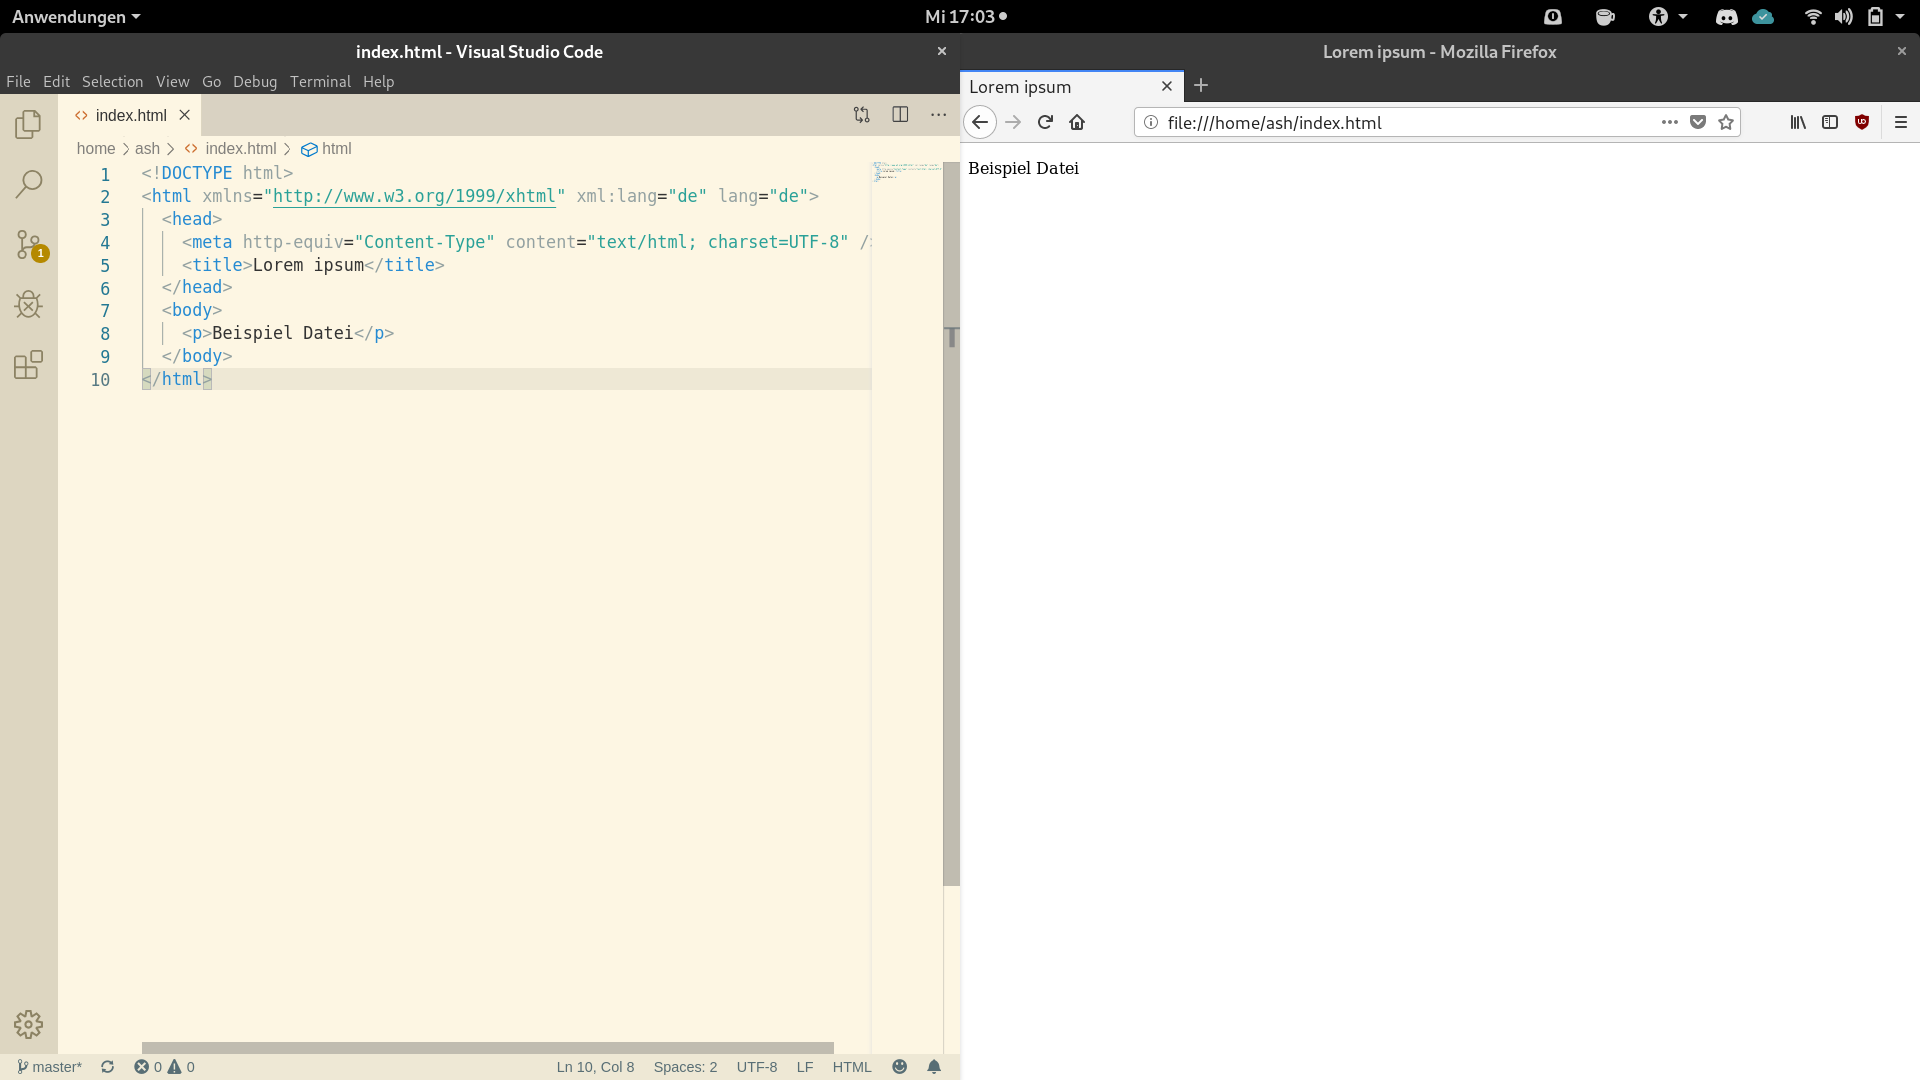
Task: Click the Firefox address bar URL field
Action: pyautogui.click(x=1400, y=122)
